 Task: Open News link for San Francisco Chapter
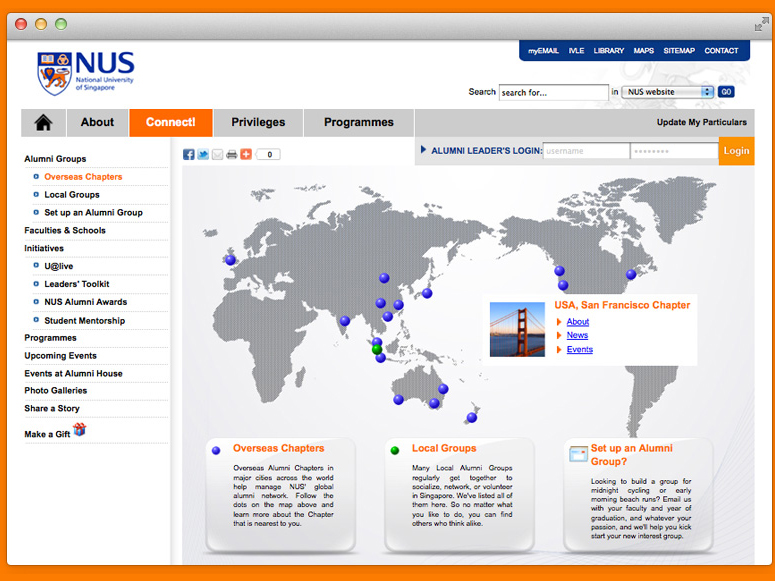click(577, 335)
